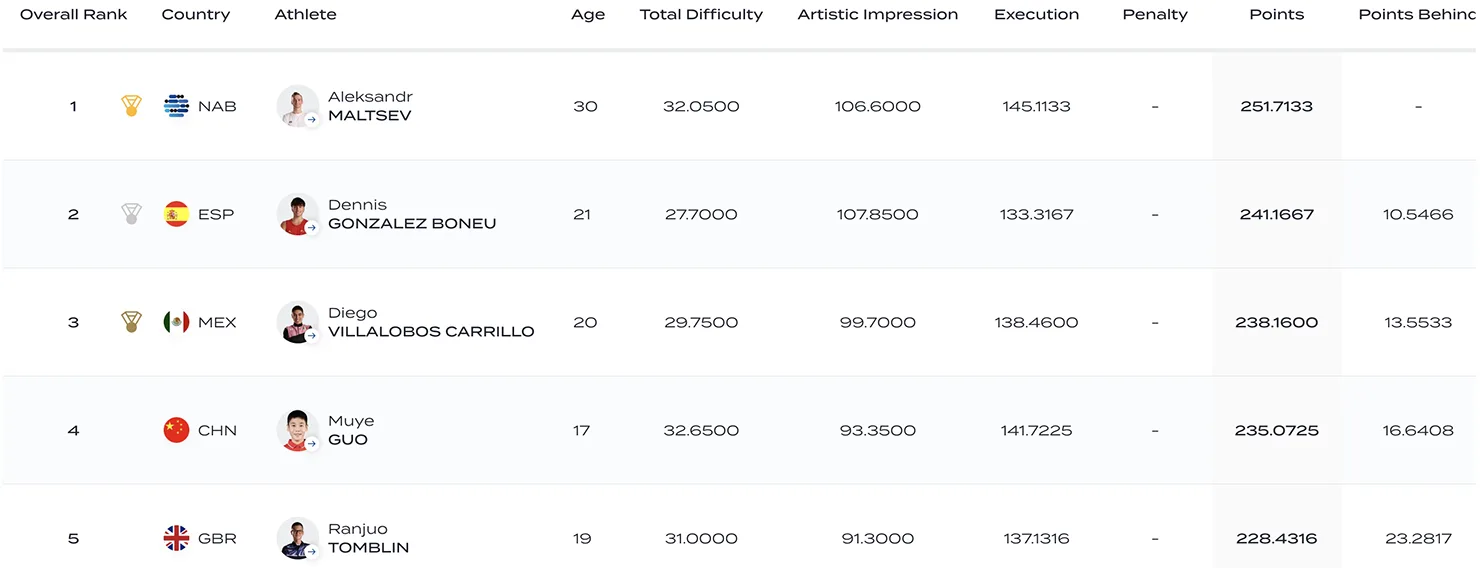
Task: Click the gold medal icon for rank 1
Action: [131, 106]
